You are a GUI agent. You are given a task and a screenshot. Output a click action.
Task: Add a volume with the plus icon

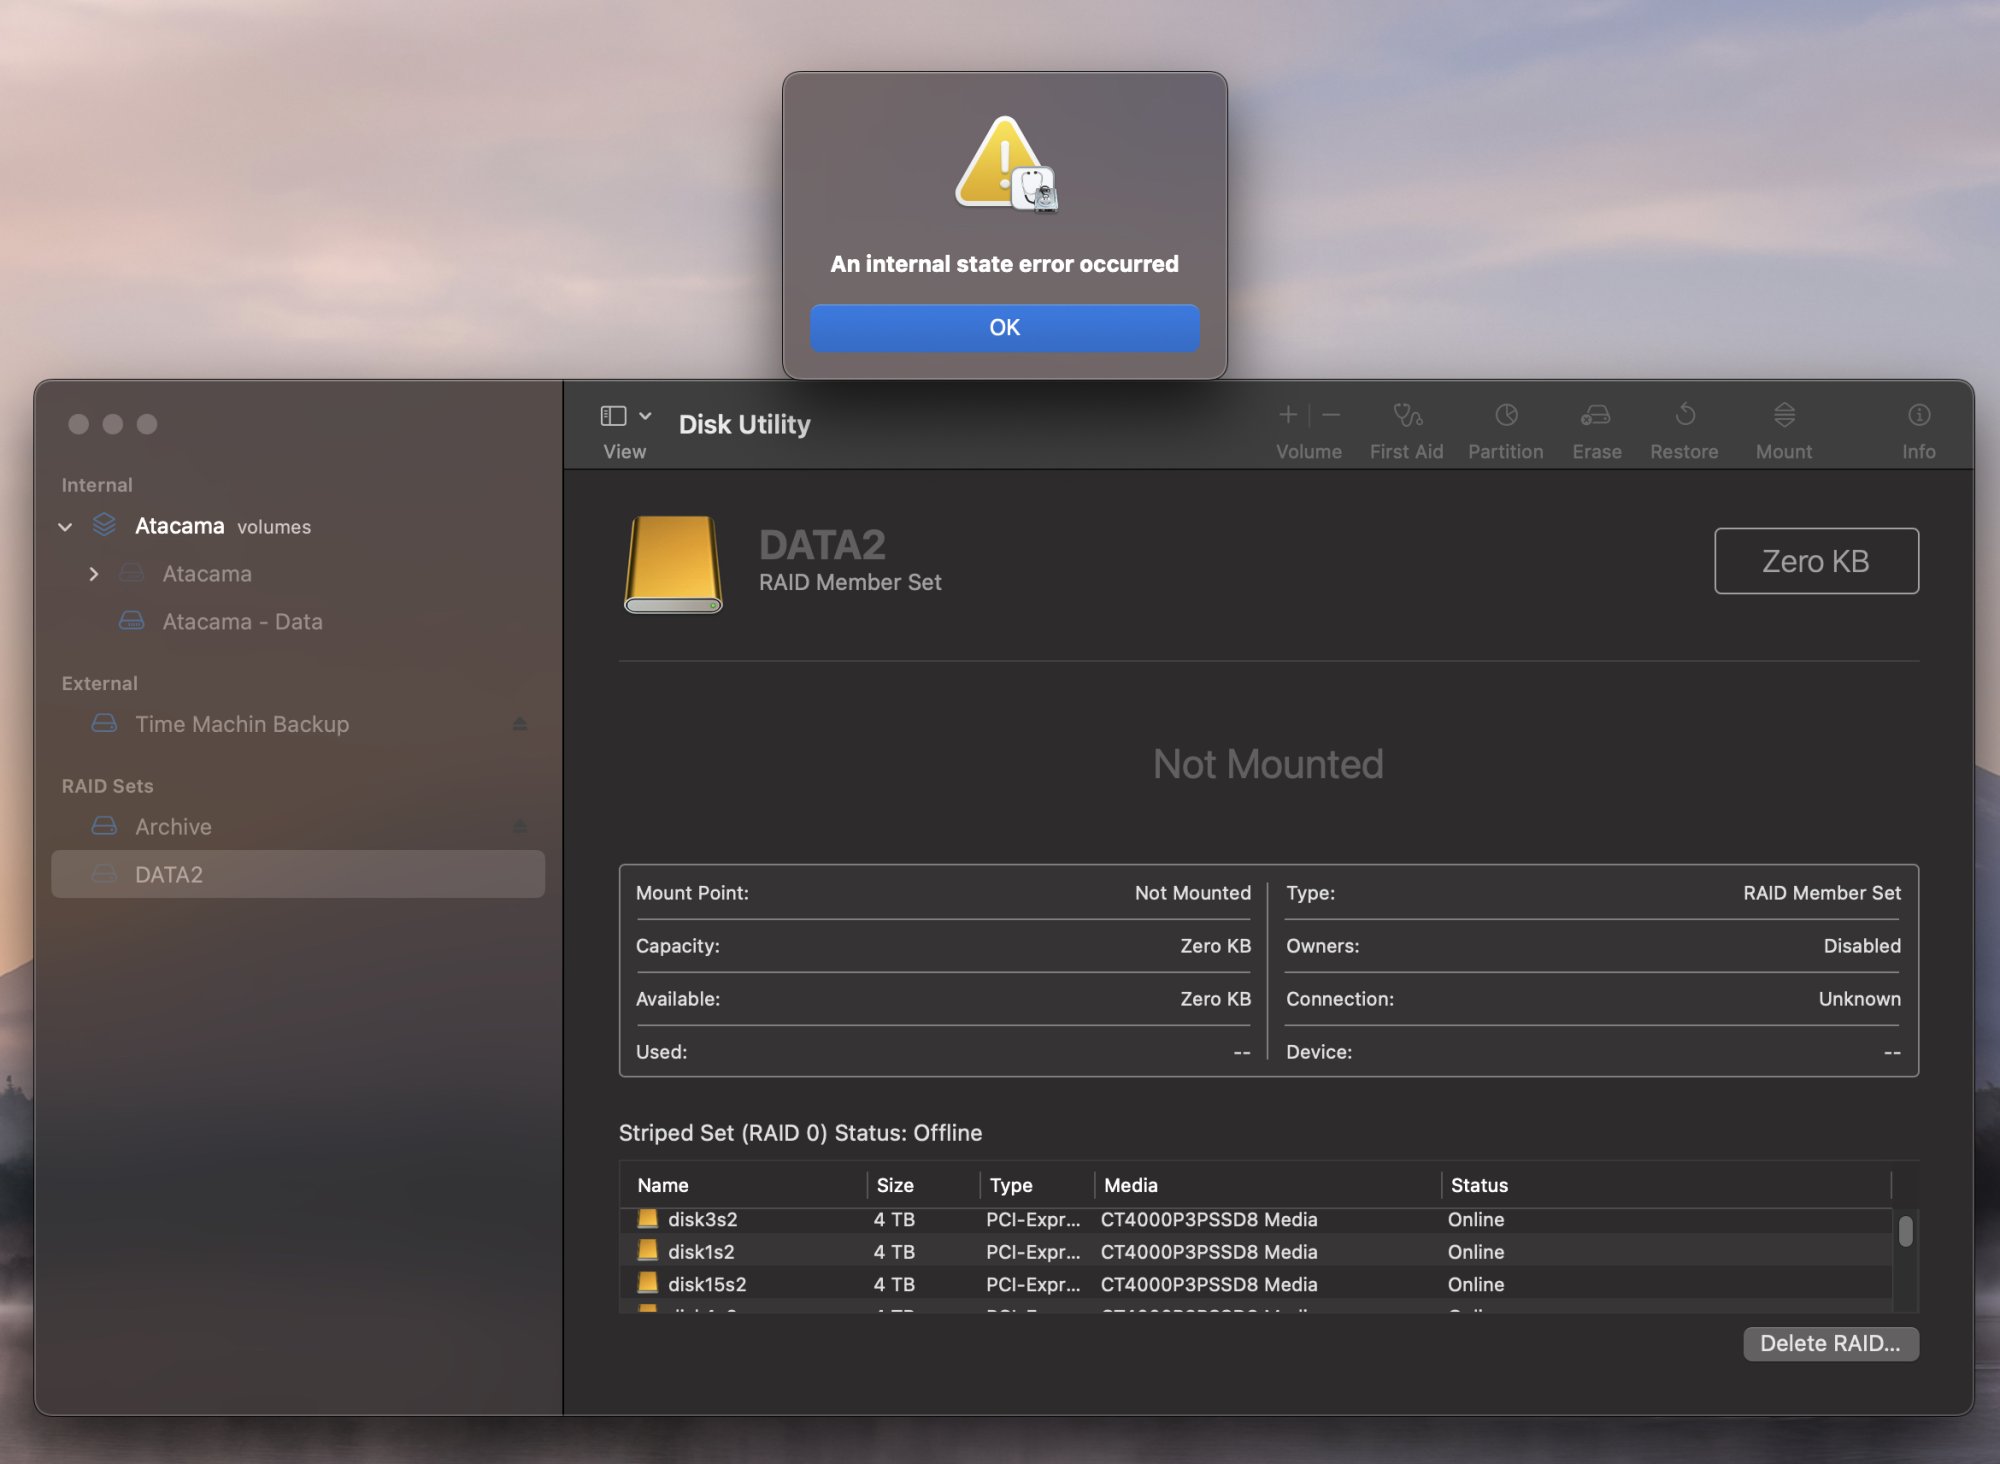coord(1288,415)
